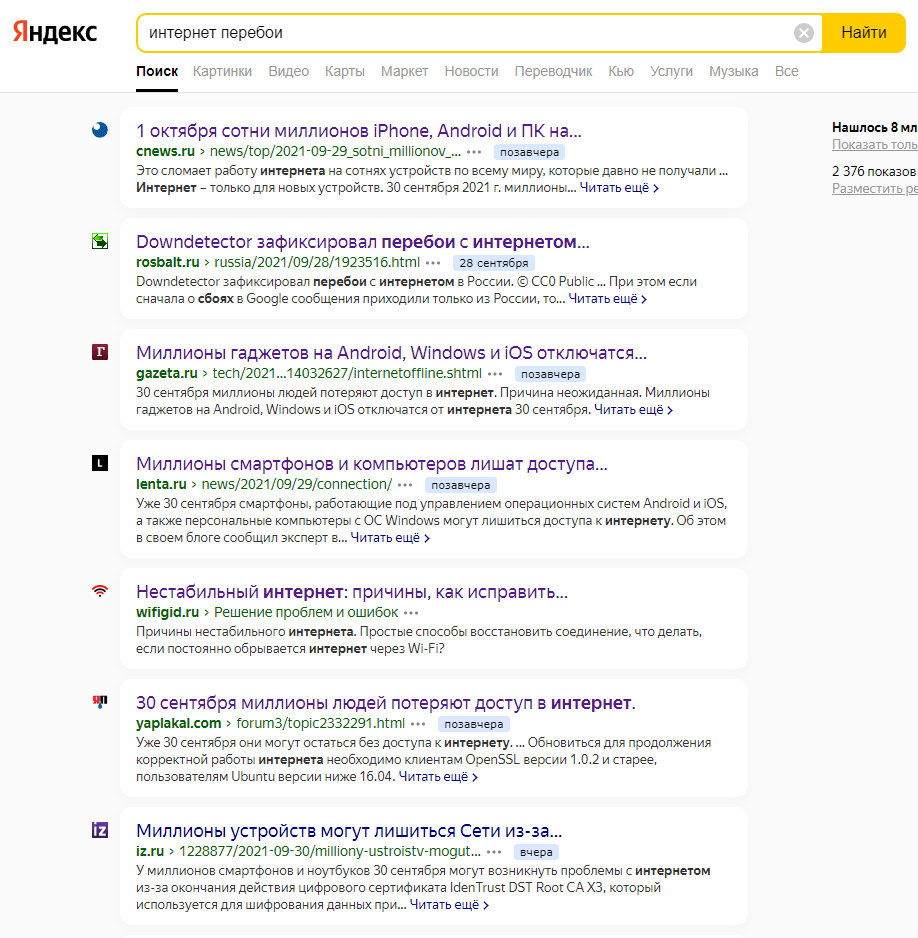Click the 'Разместить ре…' link in sidebar

point(874,189)
